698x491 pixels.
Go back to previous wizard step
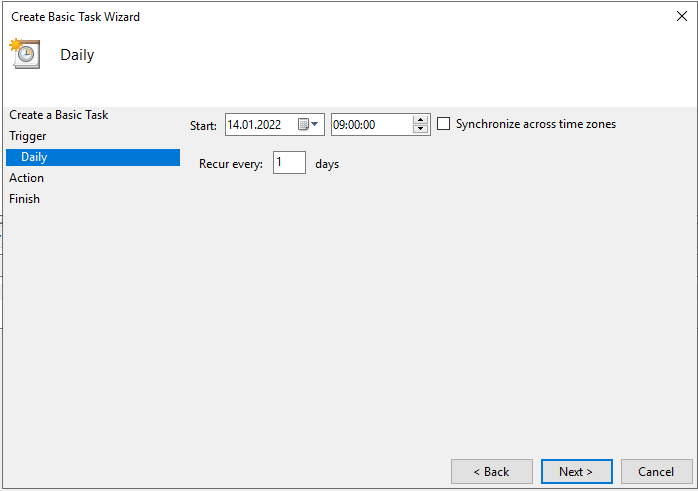point(491,471)
